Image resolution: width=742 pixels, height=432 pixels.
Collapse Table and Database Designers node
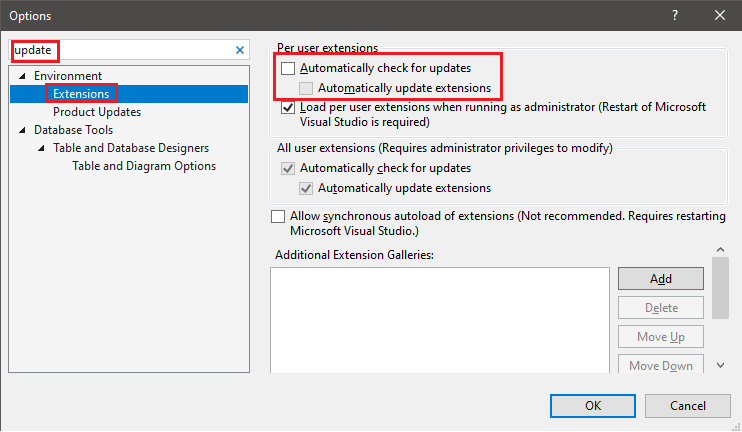tap(41, 148)
